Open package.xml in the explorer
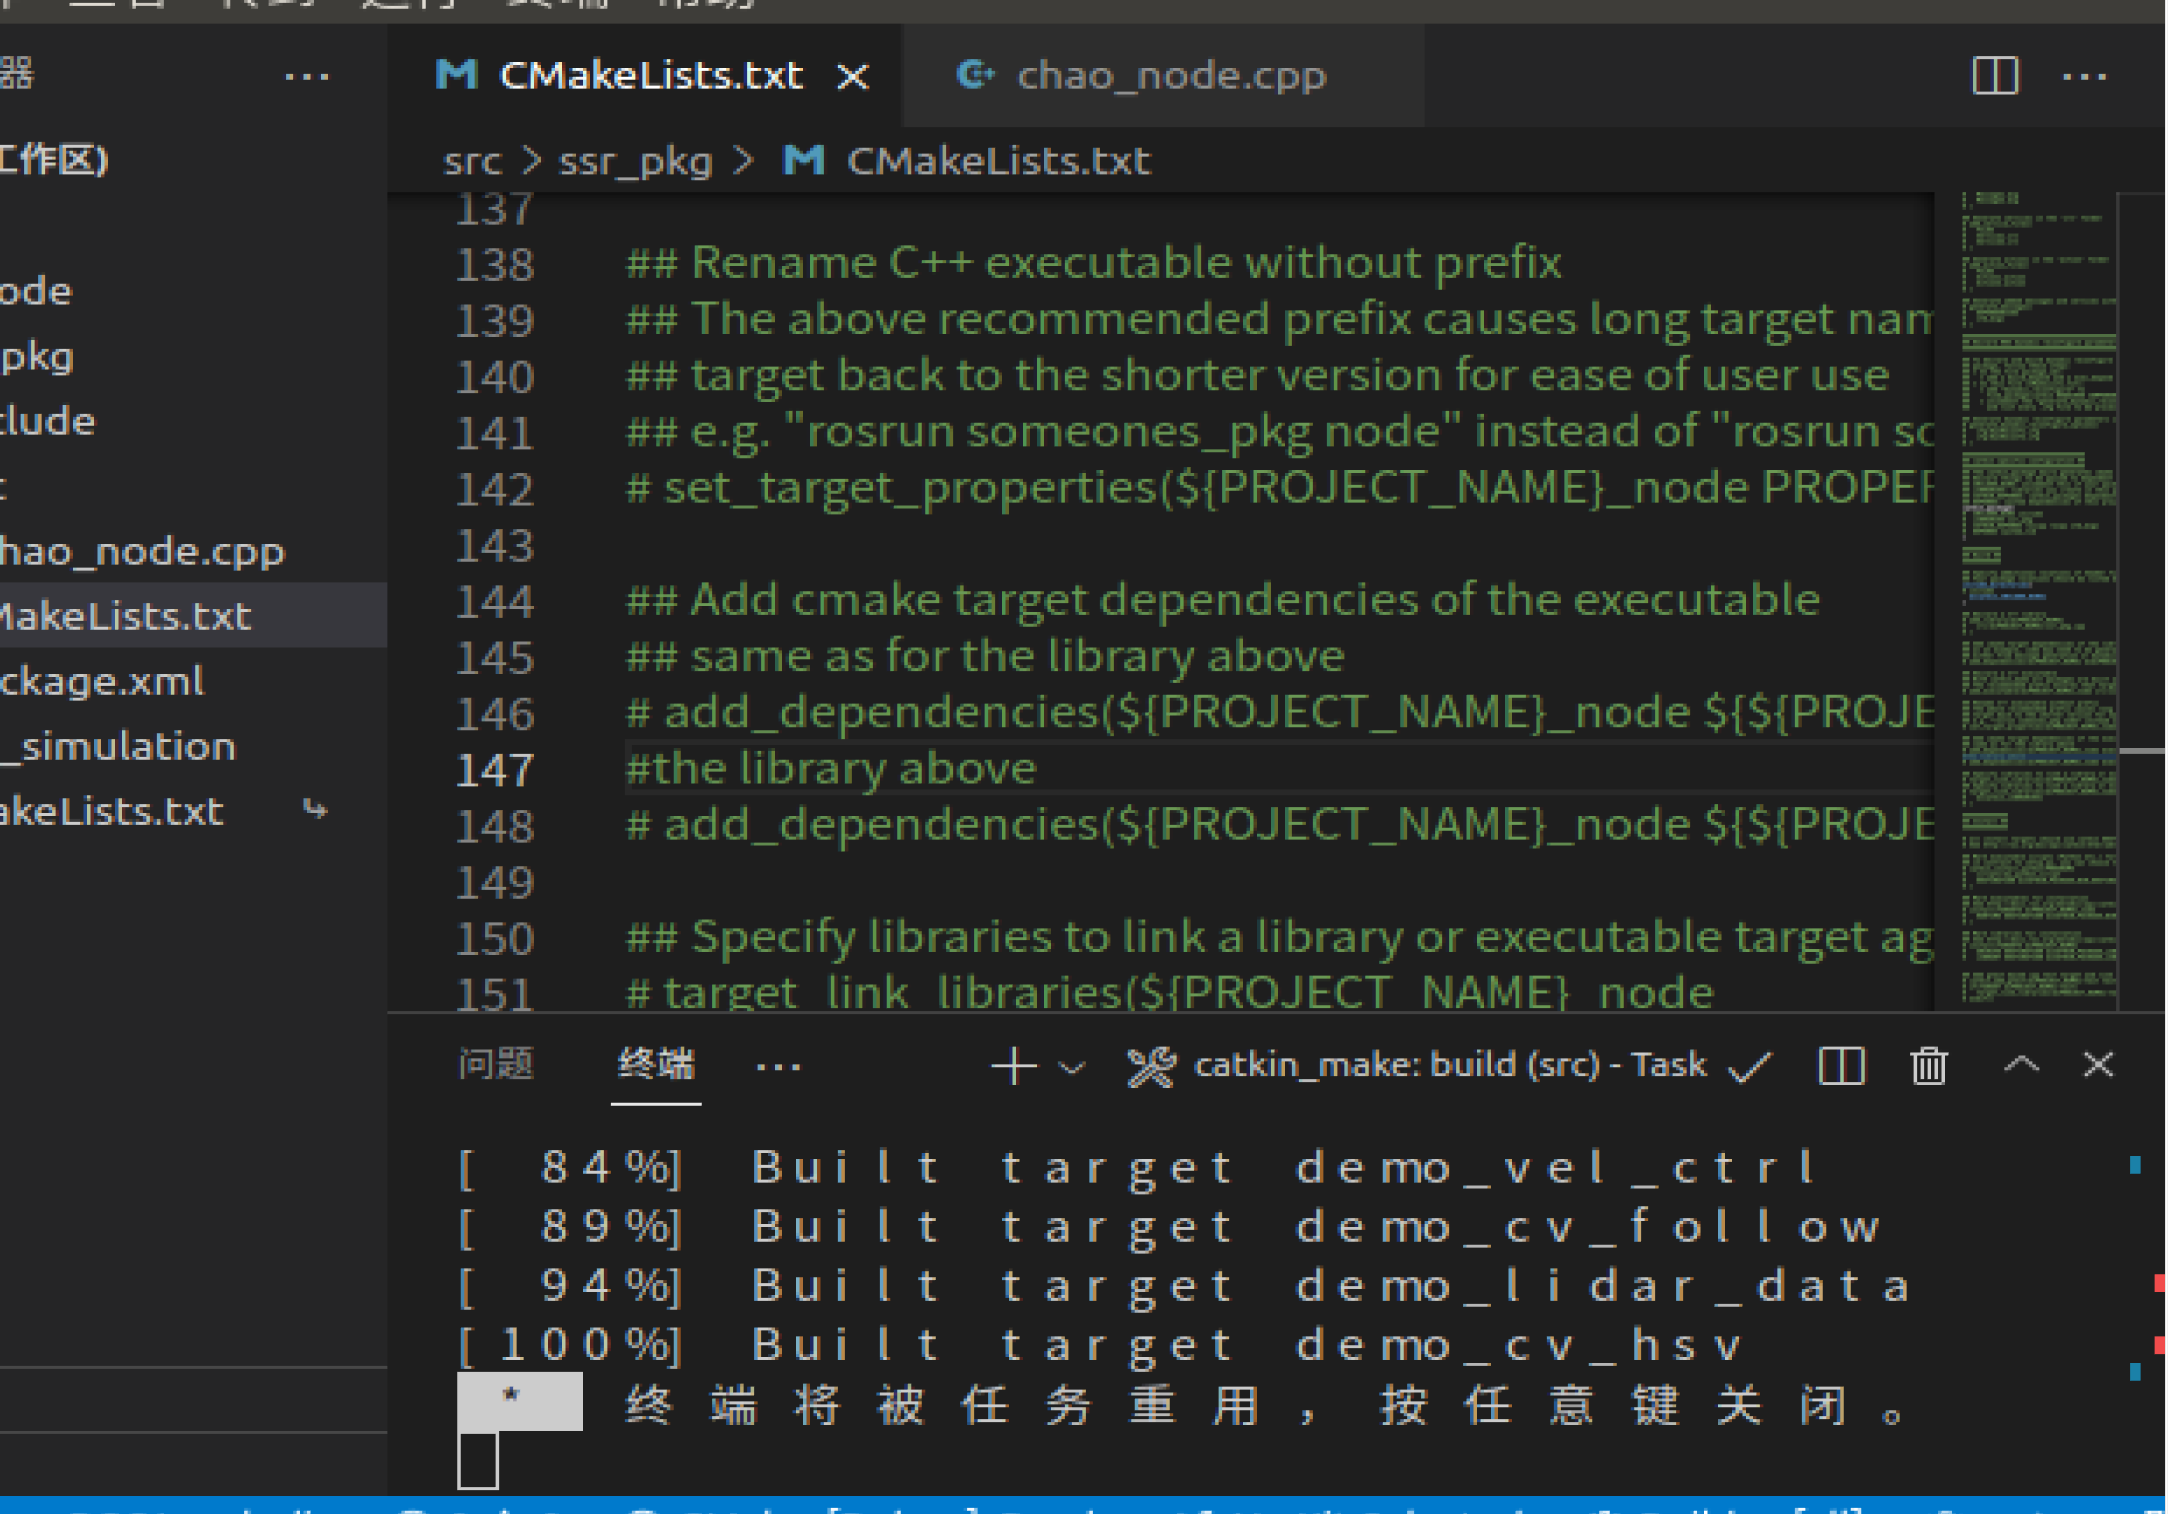The height and width of the screenshot is (1514, 2168). click(102, 681)
